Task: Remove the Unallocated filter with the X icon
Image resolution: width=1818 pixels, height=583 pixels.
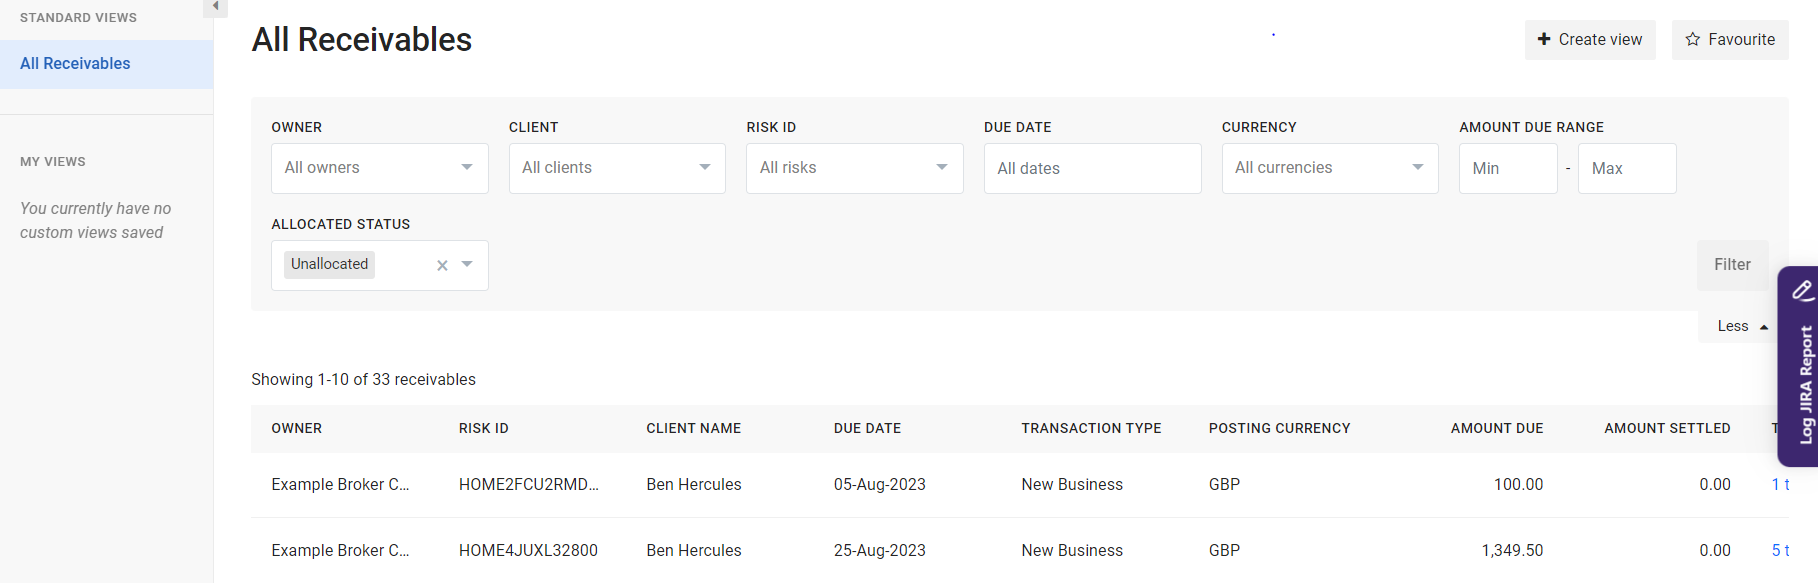Action: [442, 265]
